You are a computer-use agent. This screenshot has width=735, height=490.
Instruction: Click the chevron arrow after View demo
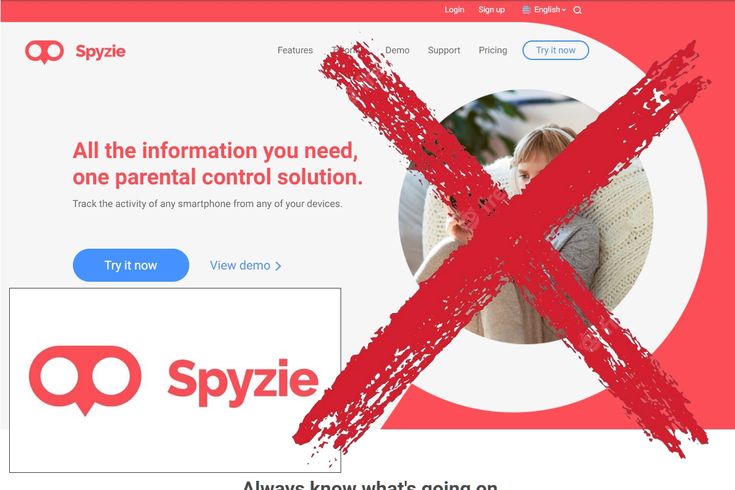click(x=278, y=266)
